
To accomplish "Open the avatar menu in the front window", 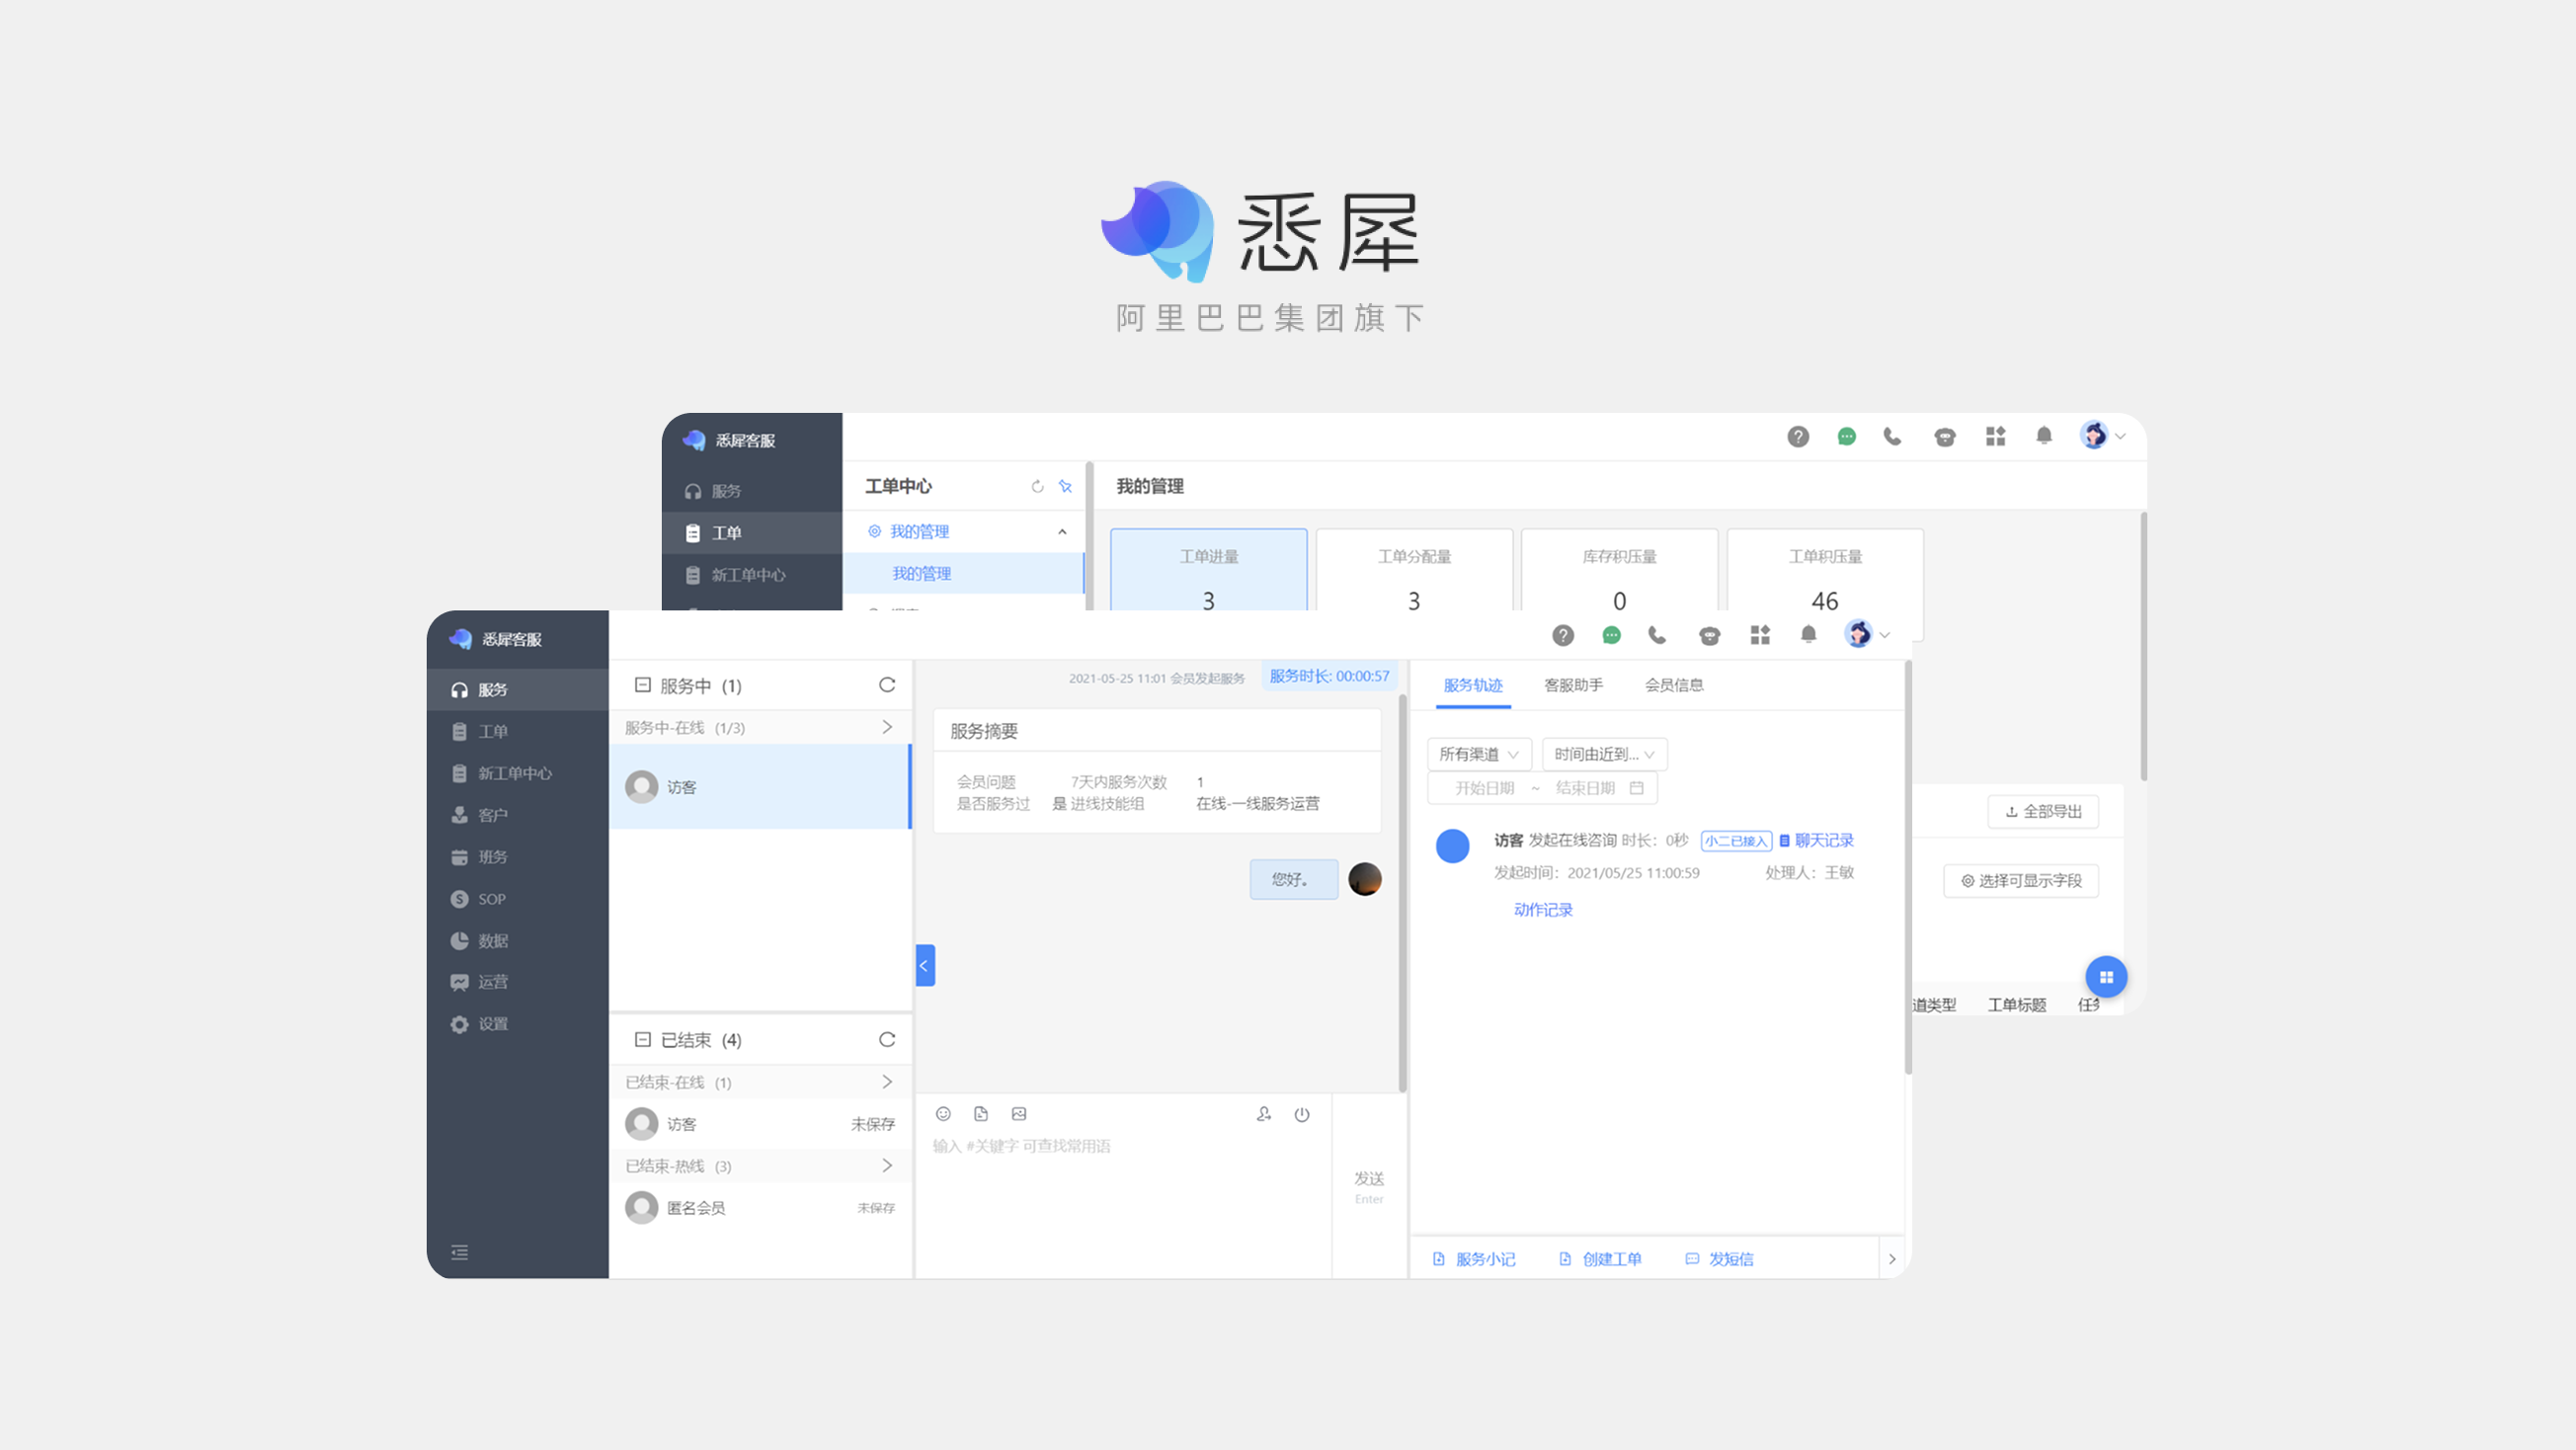I will tap(1866, 634).
